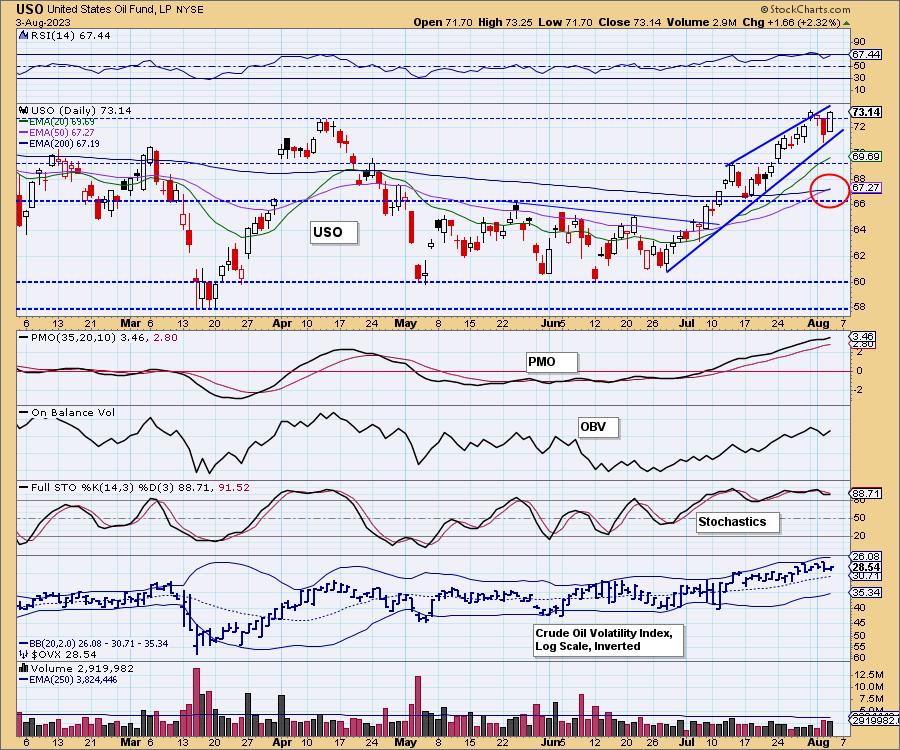Click the 28.54 OVX axis tag

pos(866,566)
